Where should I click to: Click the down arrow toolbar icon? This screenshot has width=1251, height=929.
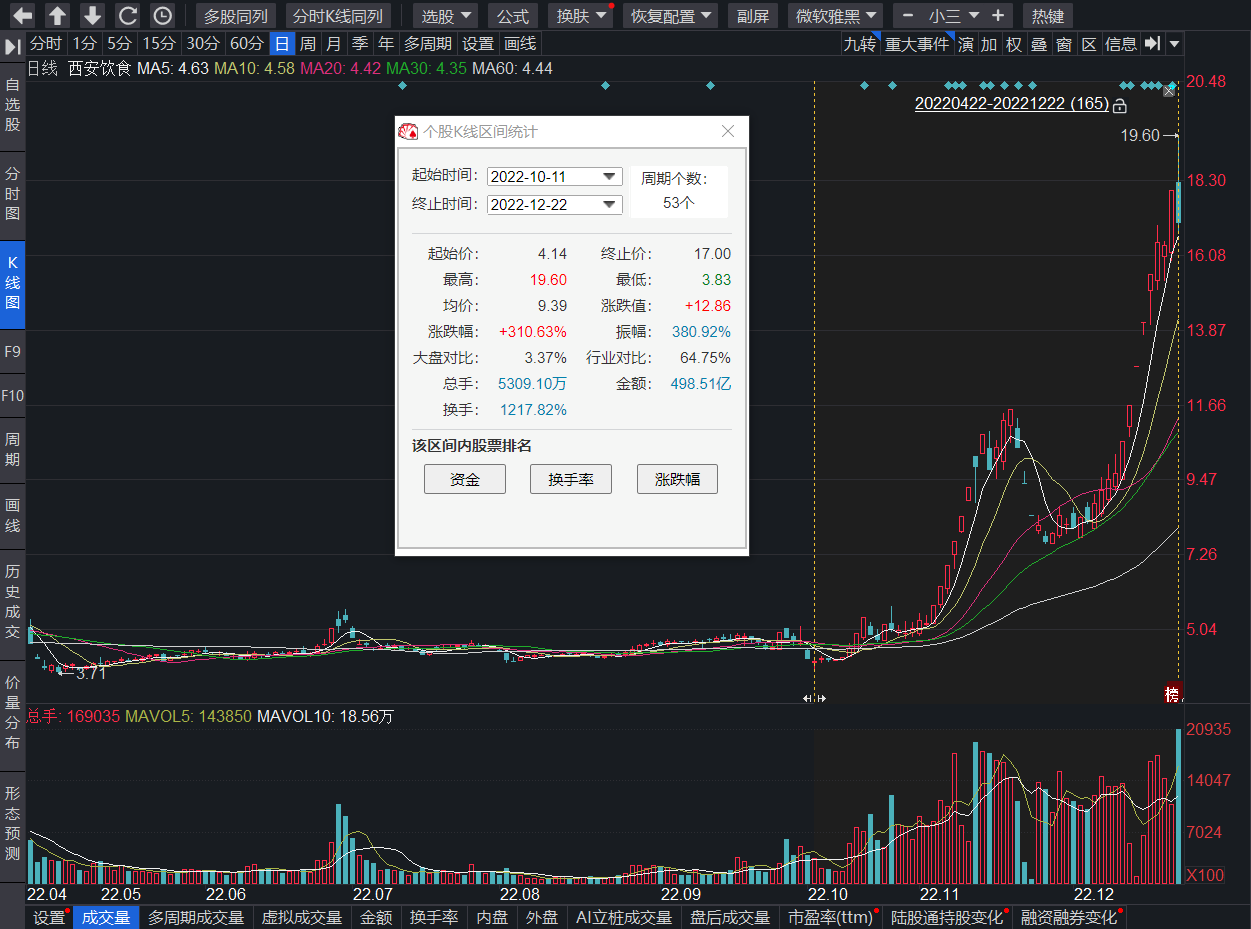click(92, 16)
